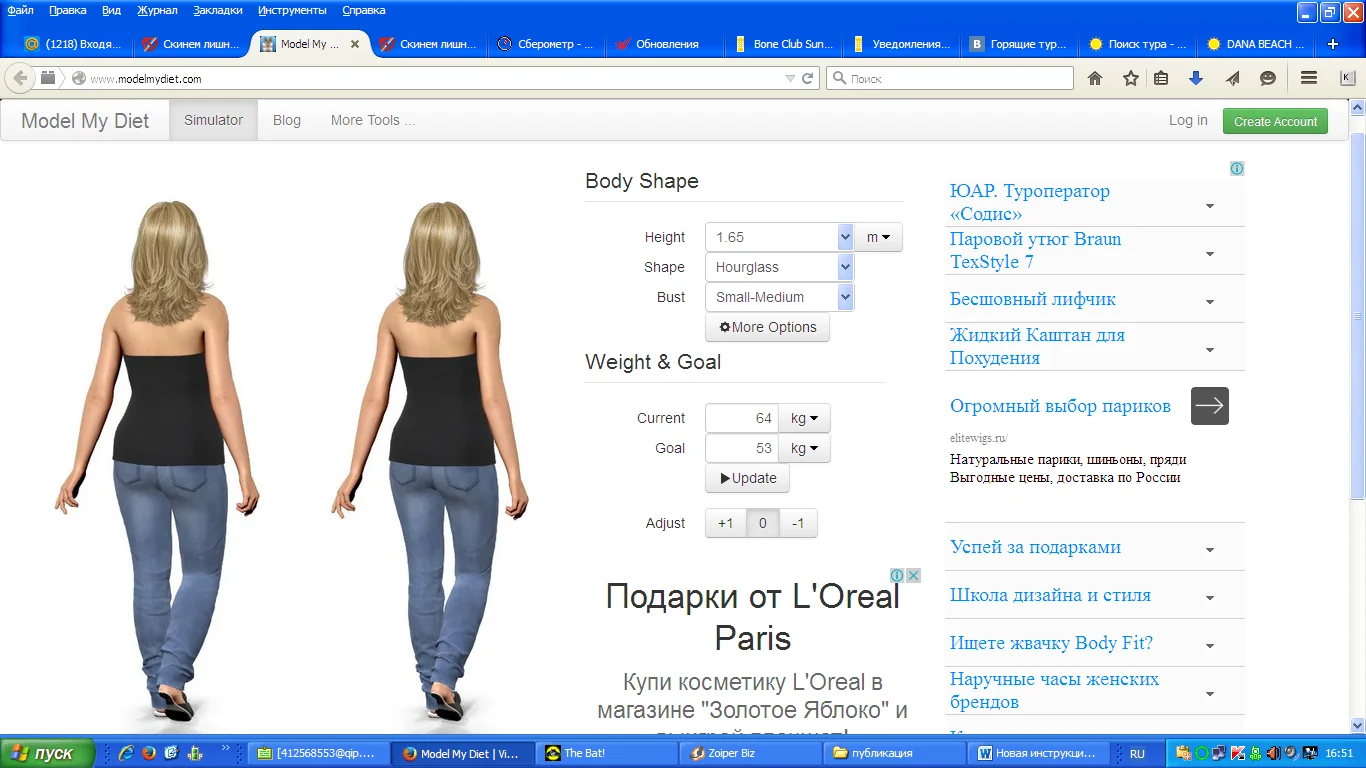The image size is (1366, 768).
Task: Change the Current weight unit kg
Action: [804, 418]
